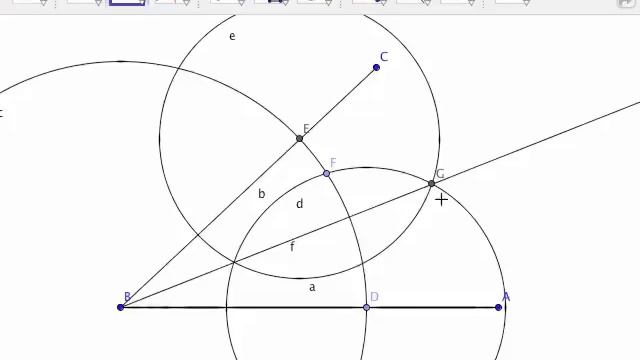Select intersection point G on the ray
Image resolution: width=640 pixels, height=360 pixels.
click(x=431, y=184)
